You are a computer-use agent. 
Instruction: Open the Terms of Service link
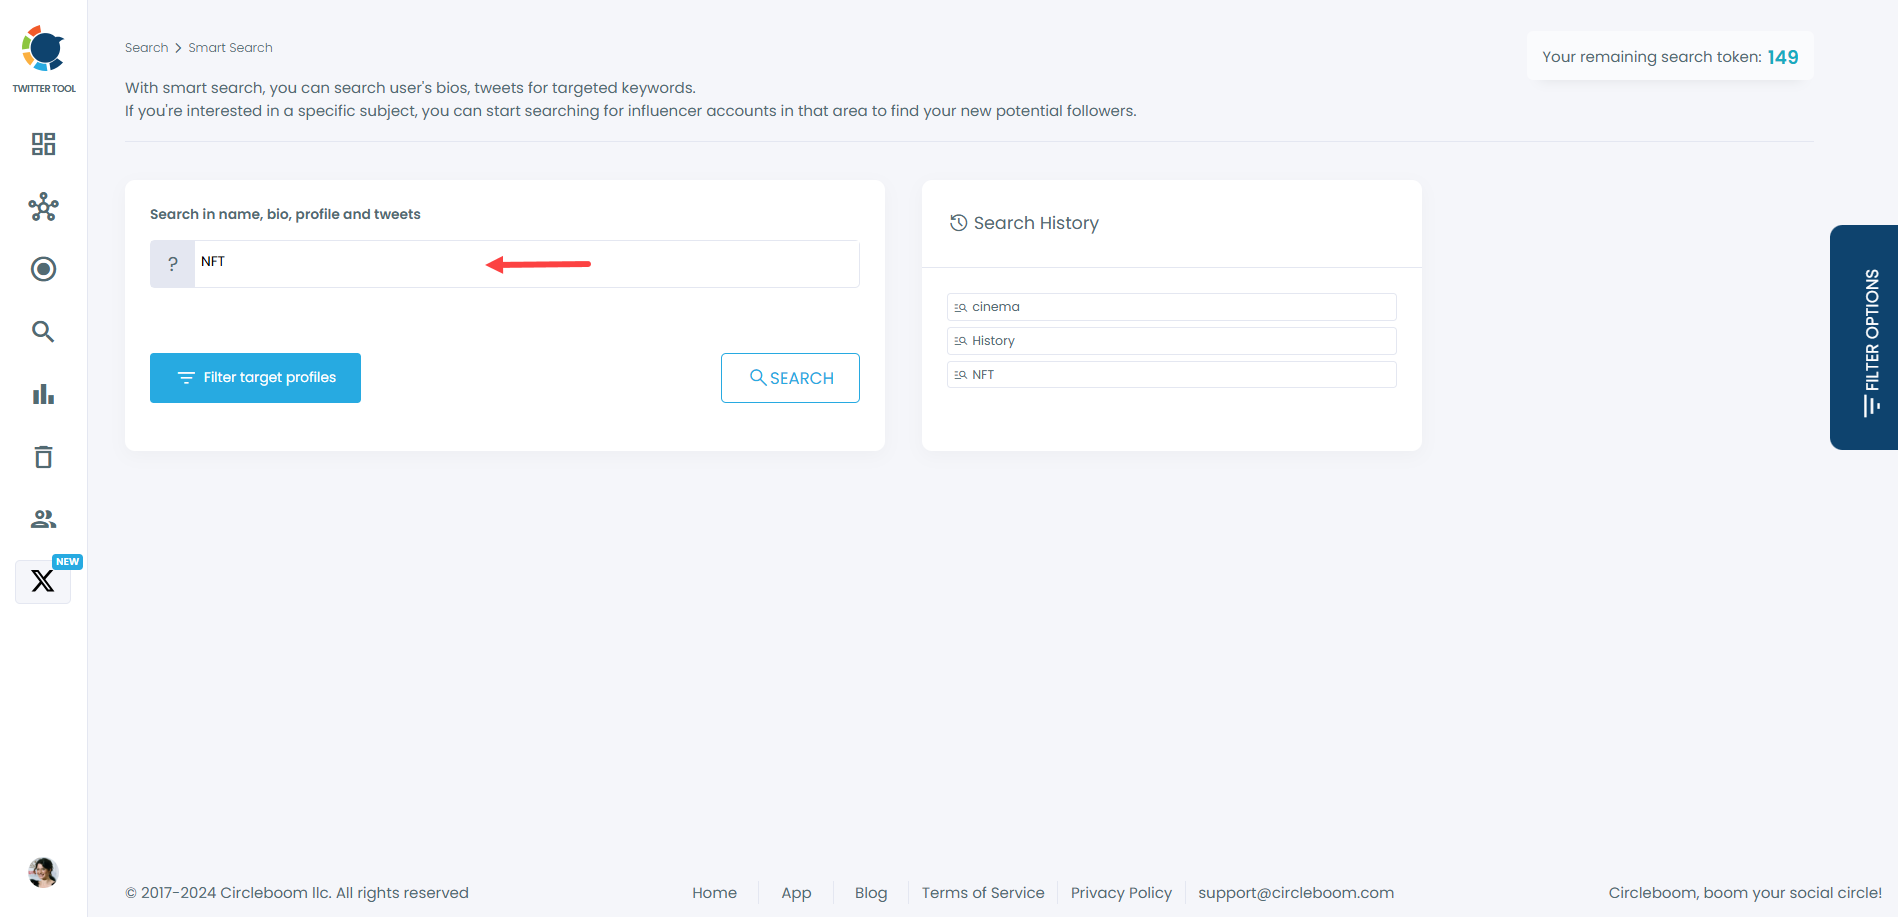pyautogui.click(x=982, y=892)
